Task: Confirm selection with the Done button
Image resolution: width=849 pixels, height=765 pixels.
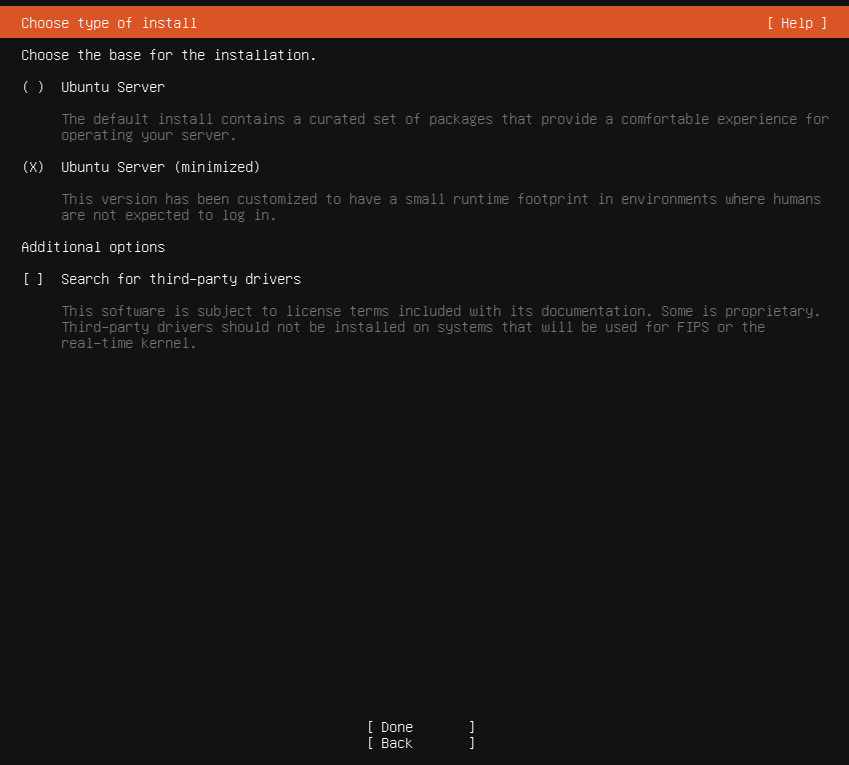Action: (421, 727)
